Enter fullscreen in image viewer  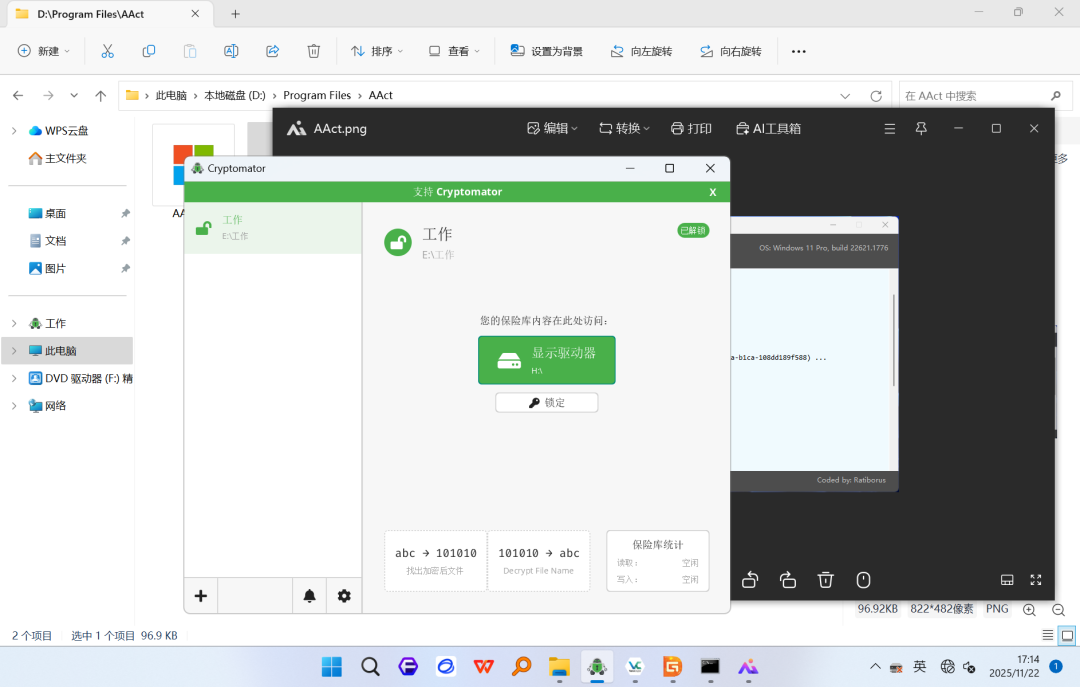(1035, 580)
